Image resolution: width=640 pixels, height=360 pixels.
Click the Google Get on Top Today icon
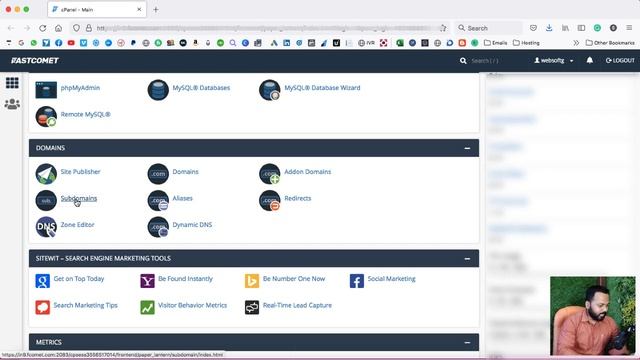[x=42, y=281]
